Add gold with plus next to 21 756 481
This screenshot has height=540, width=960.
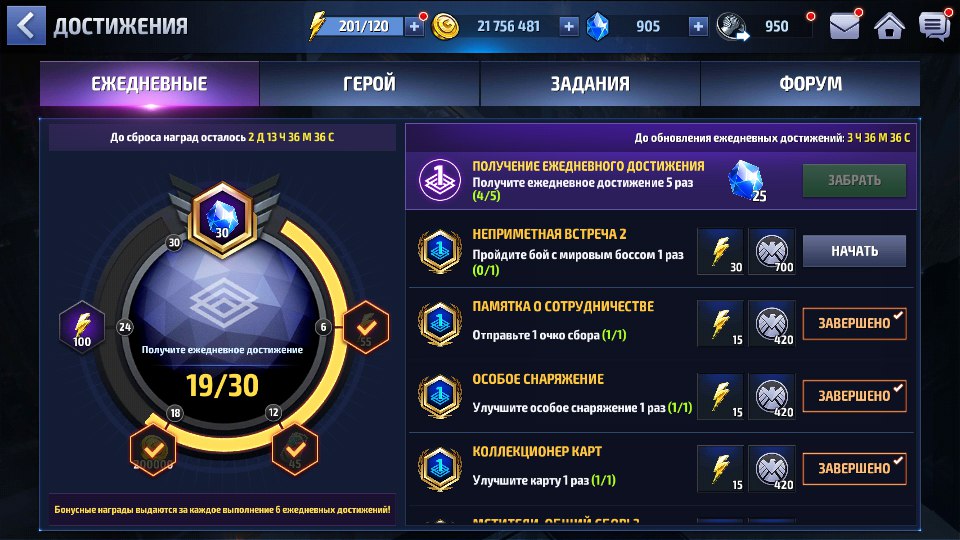(x=569, y=26)
